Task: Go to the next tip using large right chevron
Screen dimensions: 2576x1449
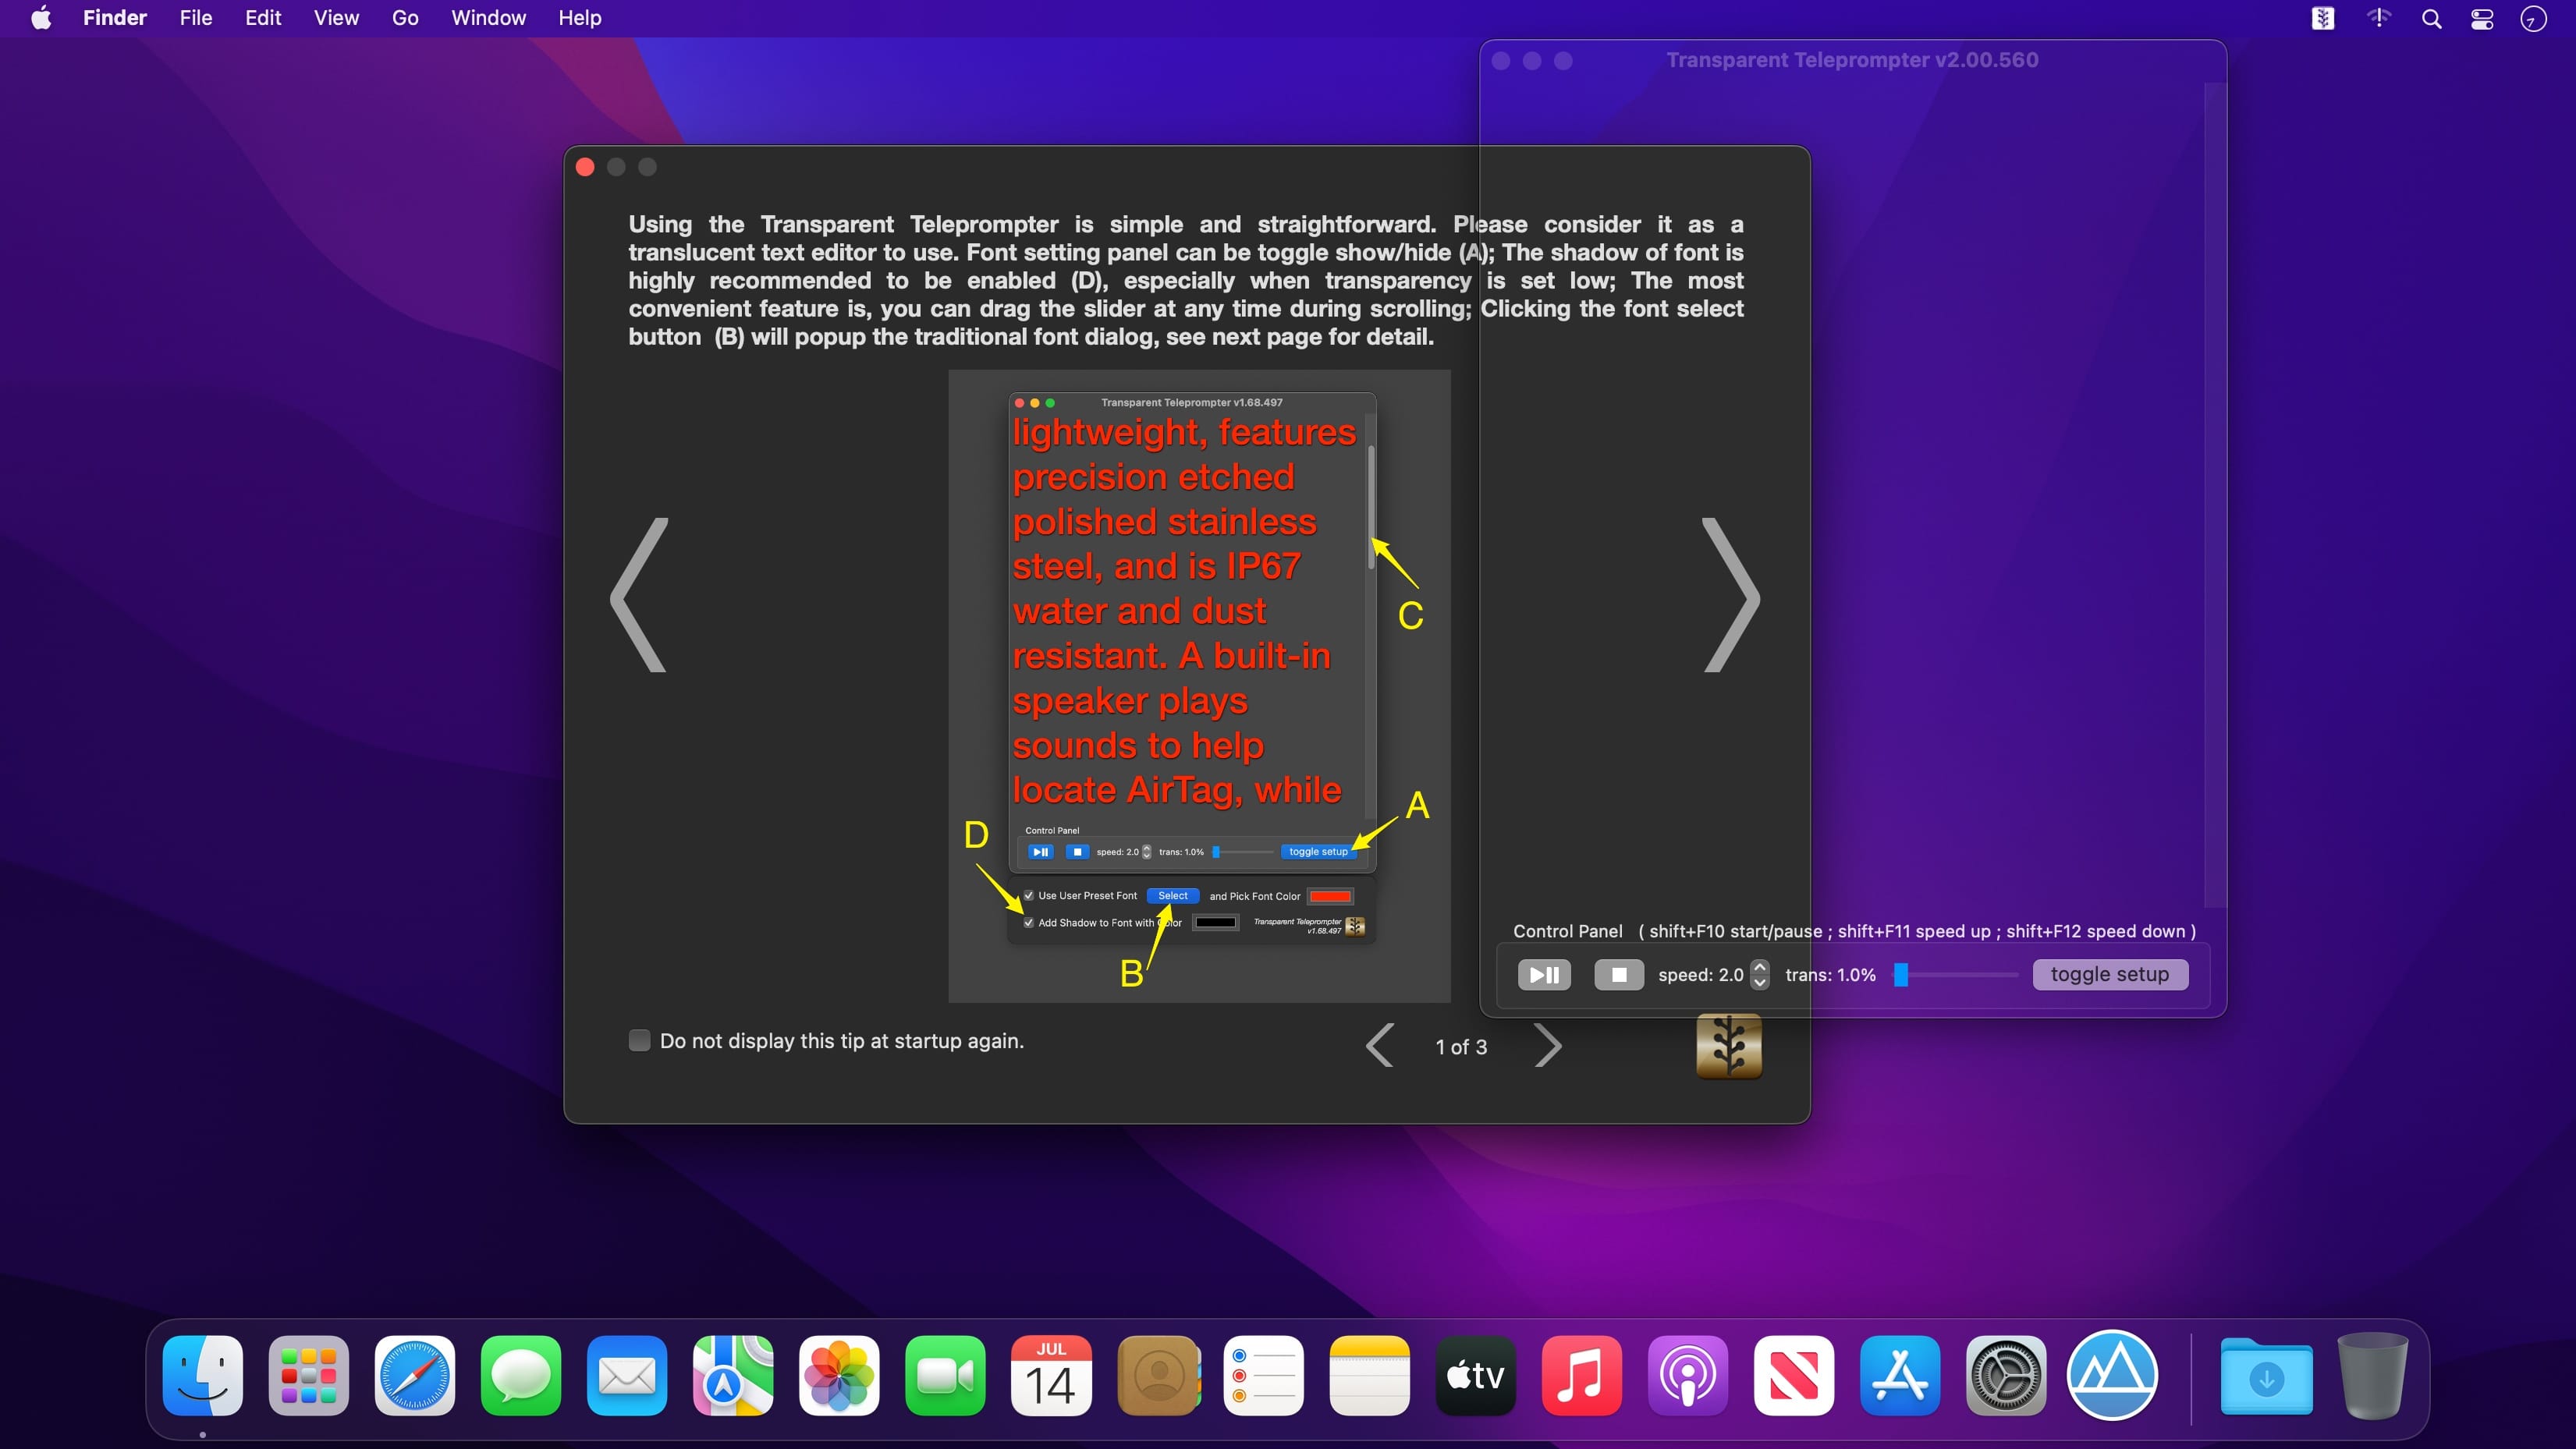Action: [x=1731, y=595]
